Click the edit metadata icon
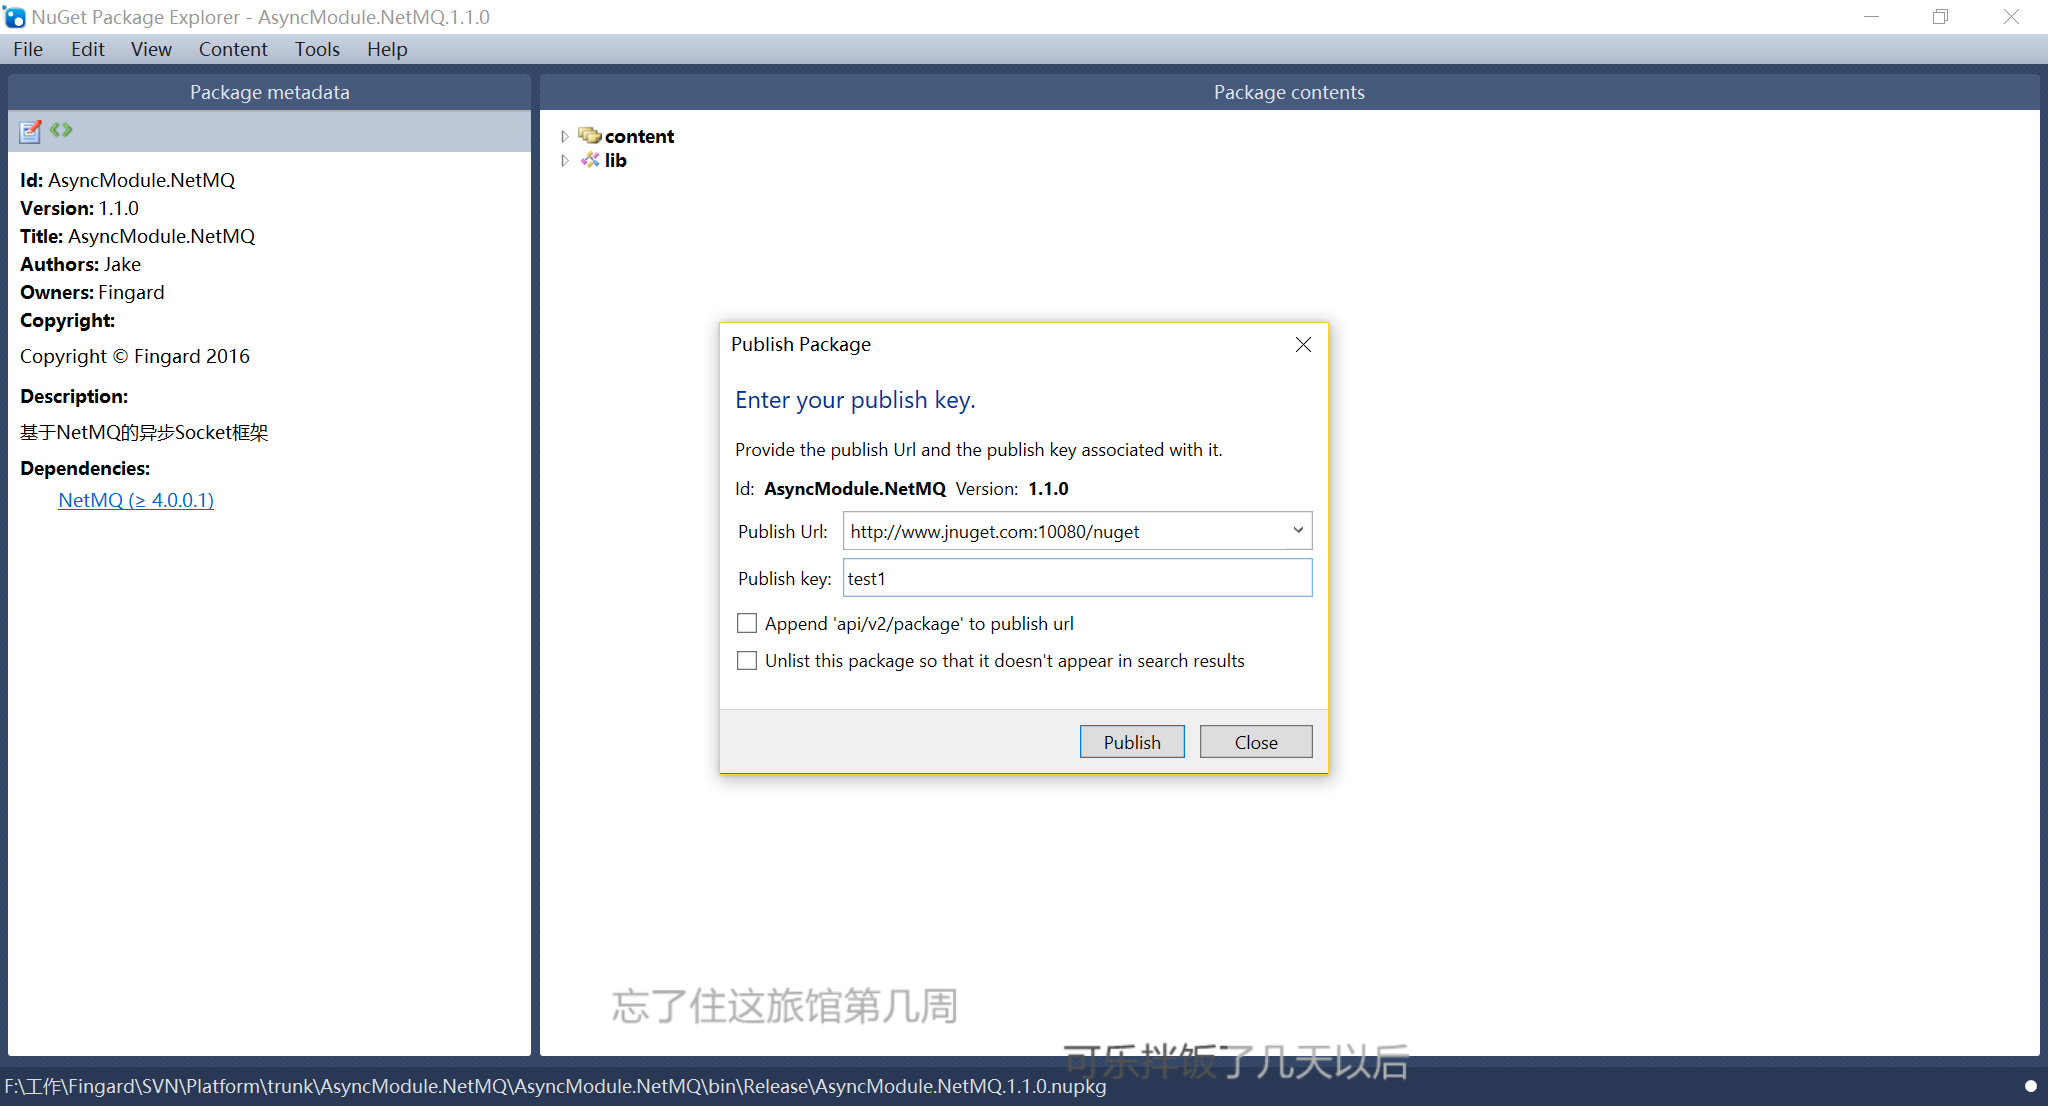2048x1106 pixels. pos(31,130)
